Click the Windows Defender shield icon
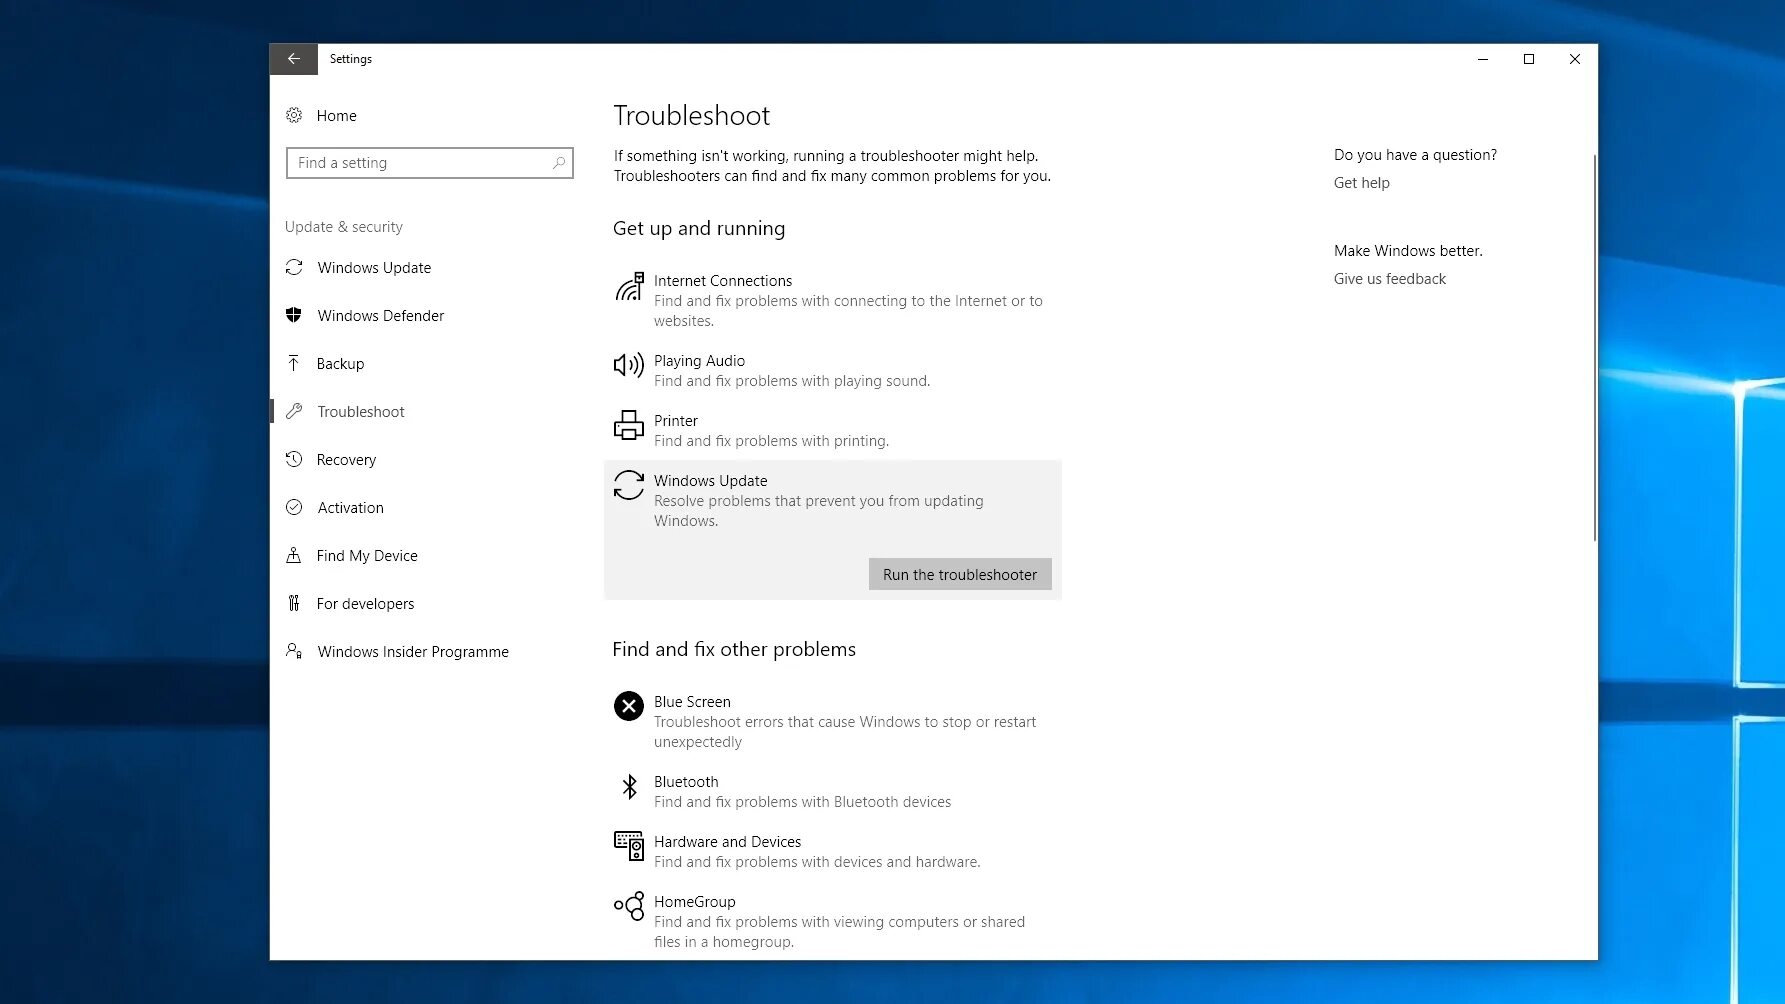 point(294,315)
